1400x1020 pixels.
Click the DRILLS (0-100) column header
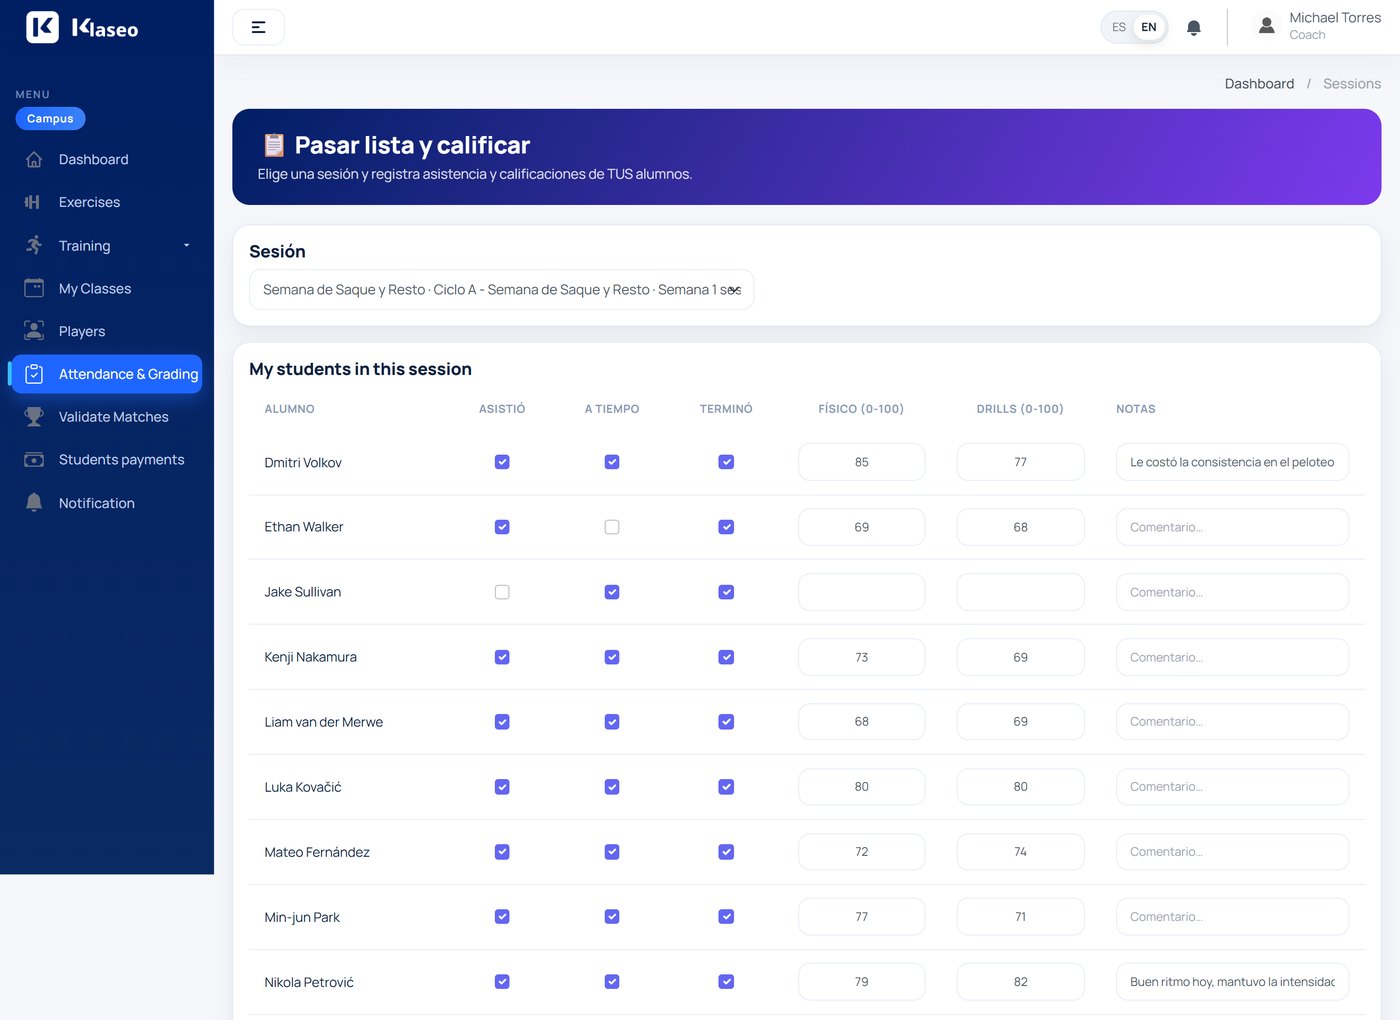[1020, 409]
